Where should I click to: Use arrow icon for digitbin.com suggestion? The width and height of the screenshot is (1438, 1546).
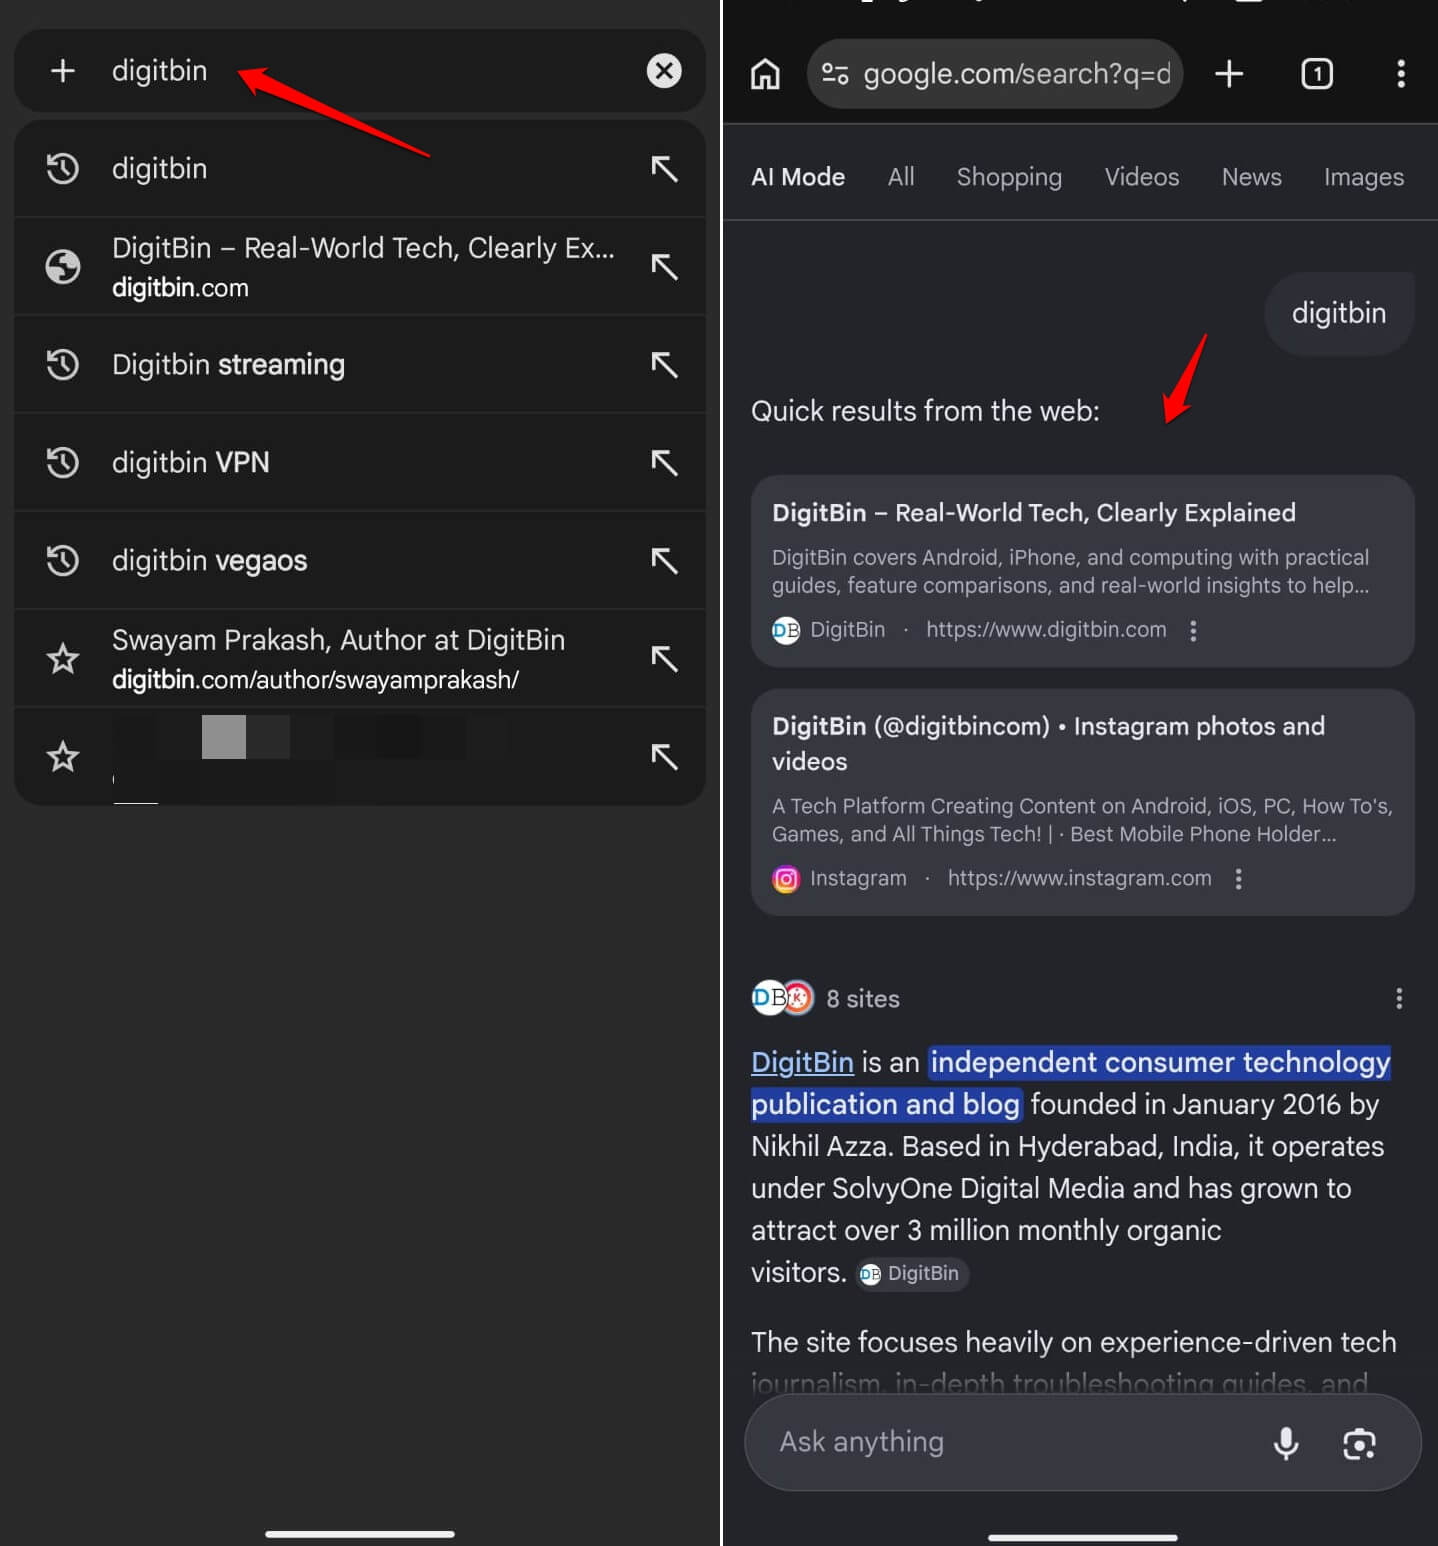pos(664,266)
